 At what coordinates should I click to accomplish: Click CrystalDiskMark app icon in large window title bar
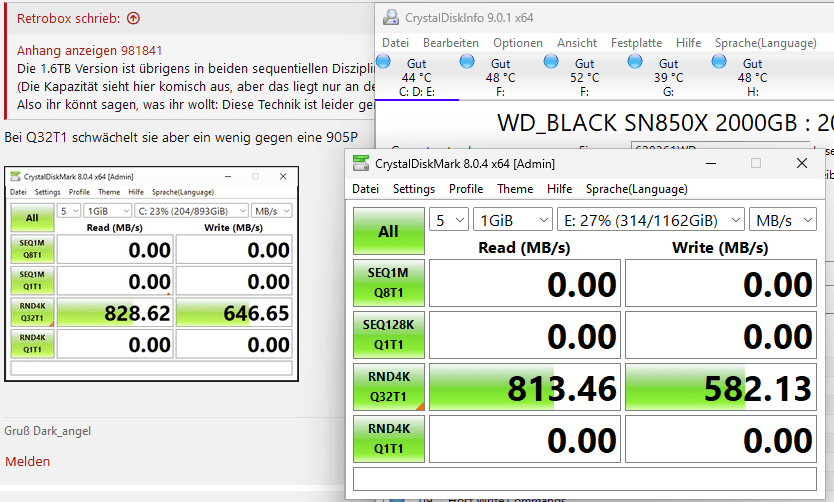coord(361,163)
